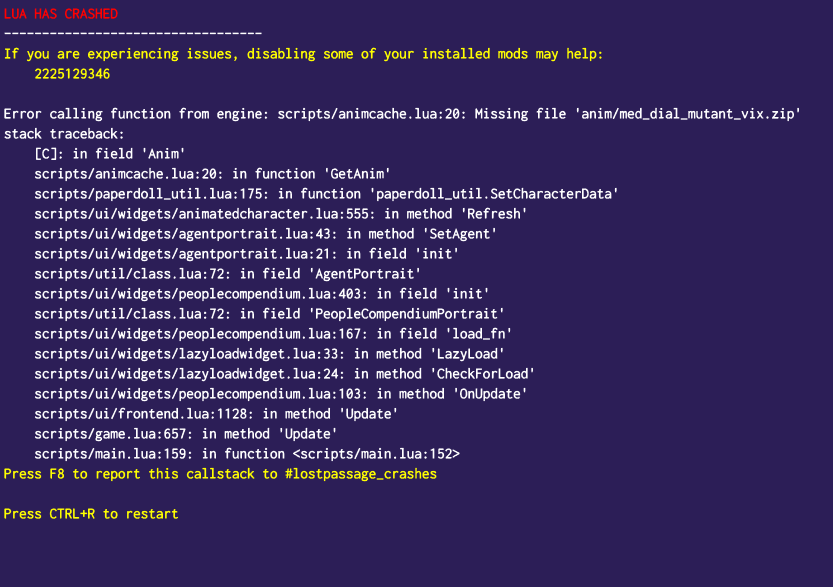Click the peoplecompendium.lua:103 'OnUpdate' line
Viewport: 833px width, 587px height.
tap(280, 394)
